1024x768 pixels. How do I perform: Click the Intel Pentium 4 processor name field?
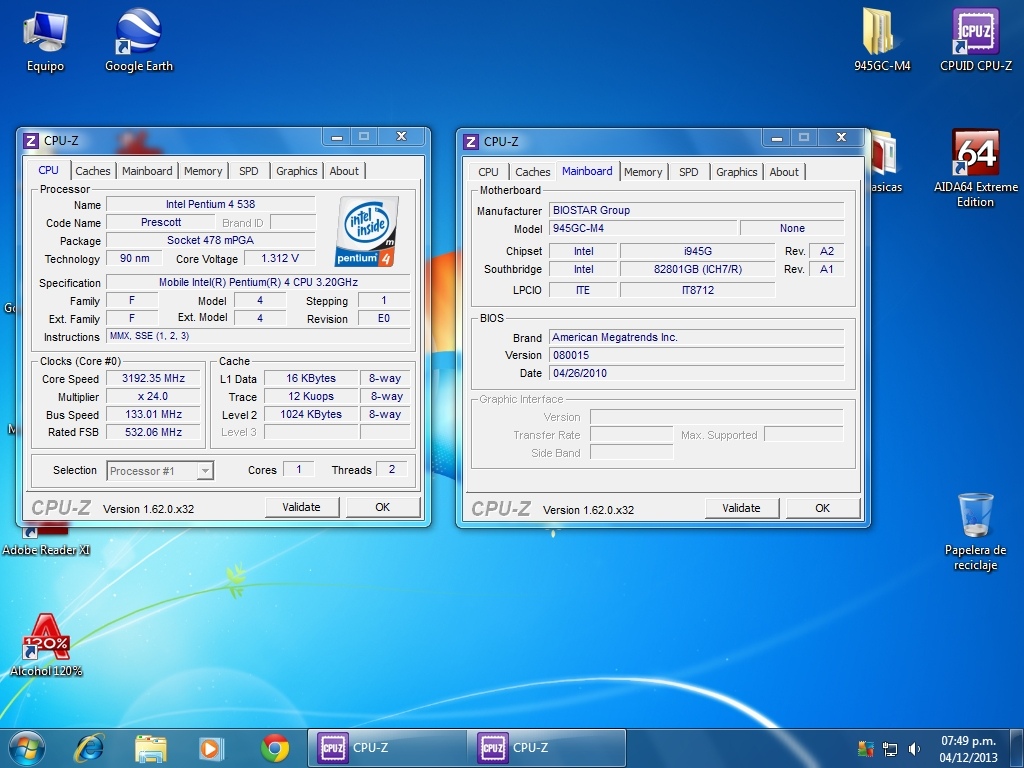(x=210, y=205)
